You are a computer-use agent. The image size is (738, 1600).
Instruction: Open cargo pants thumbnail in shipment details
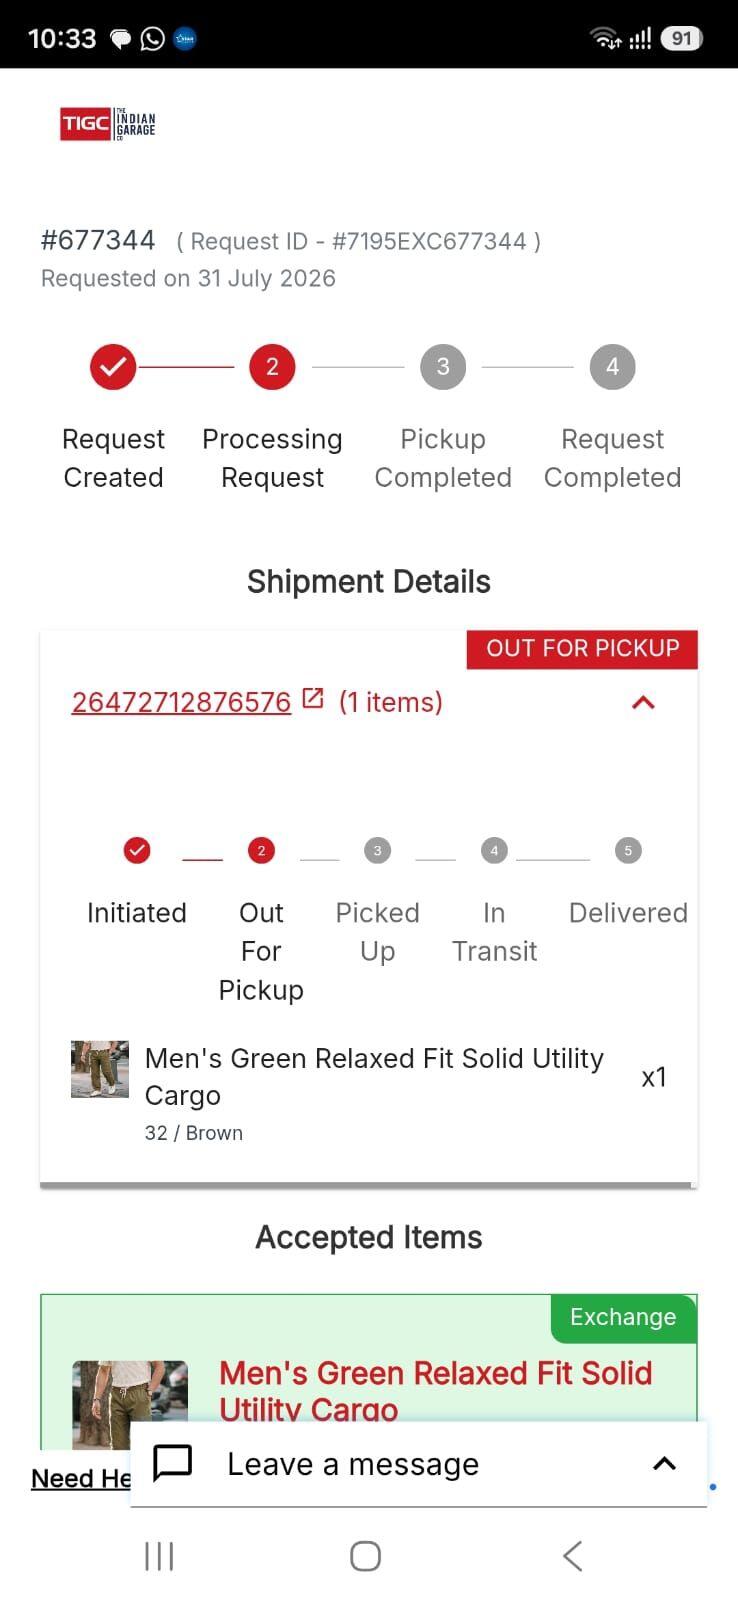[x=100, y=1069]
